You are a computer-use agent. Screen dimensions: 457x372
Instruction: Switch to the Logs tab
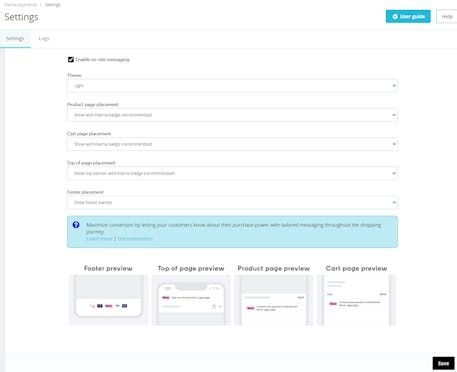(x=44, y=39)
